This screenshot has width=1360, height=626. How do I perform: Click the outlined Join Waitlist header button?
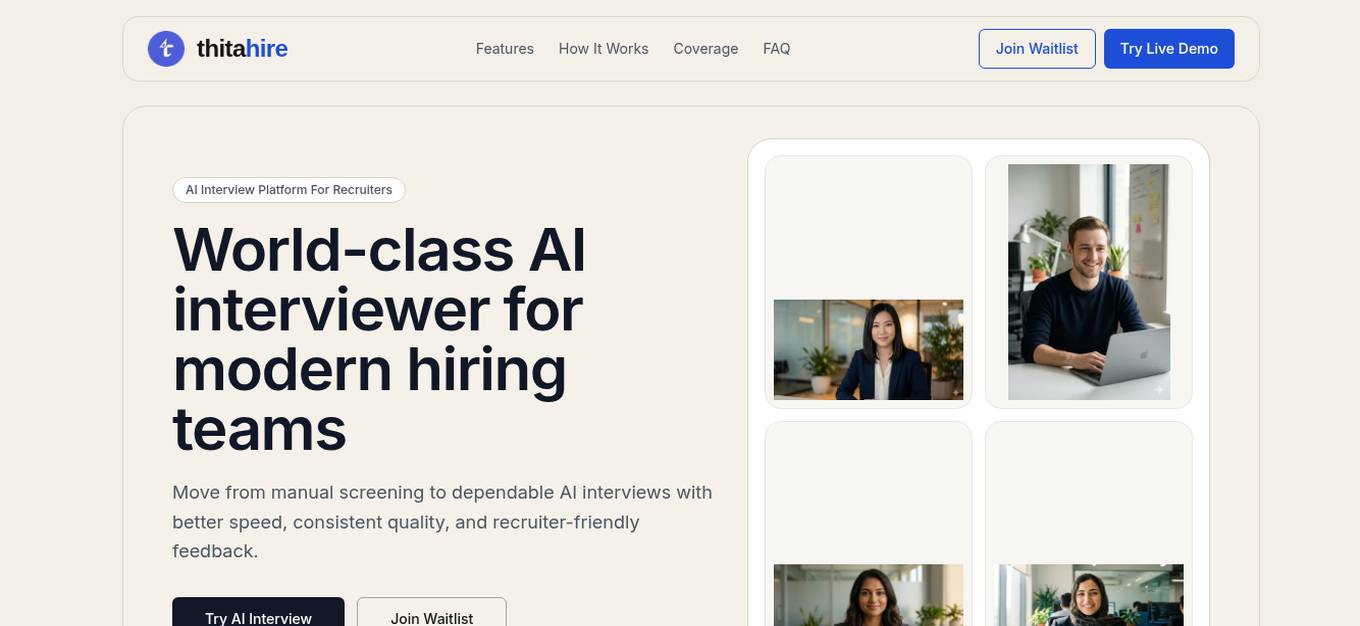(1037, 49)
